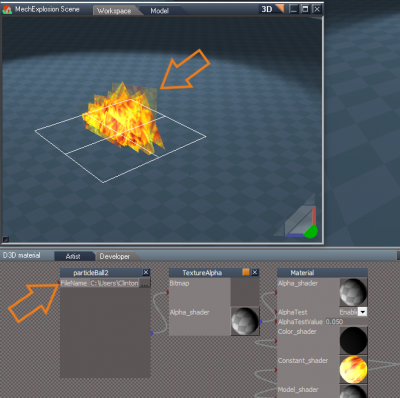Click the TextureAlpha Alpha_shader sphere preview
The height and width of the screenshot is (398, 400).
coord(245,321)
